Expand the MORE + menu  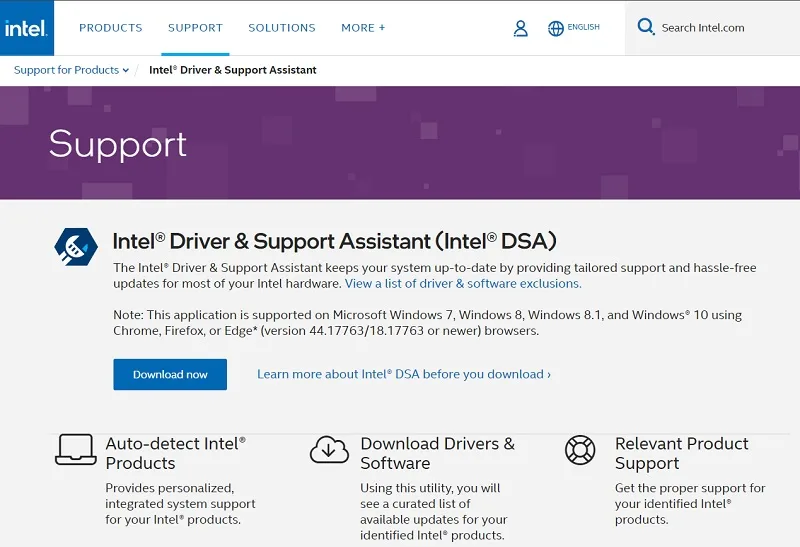tap(363, 28)
